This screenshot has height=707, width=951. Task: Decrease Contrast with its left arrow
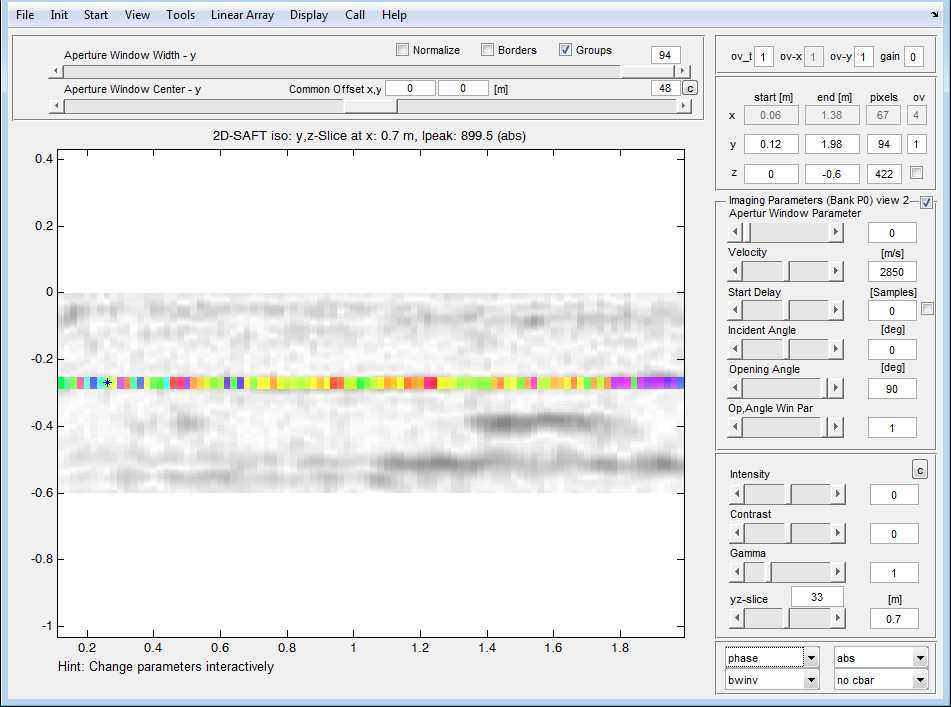(737, 533)
